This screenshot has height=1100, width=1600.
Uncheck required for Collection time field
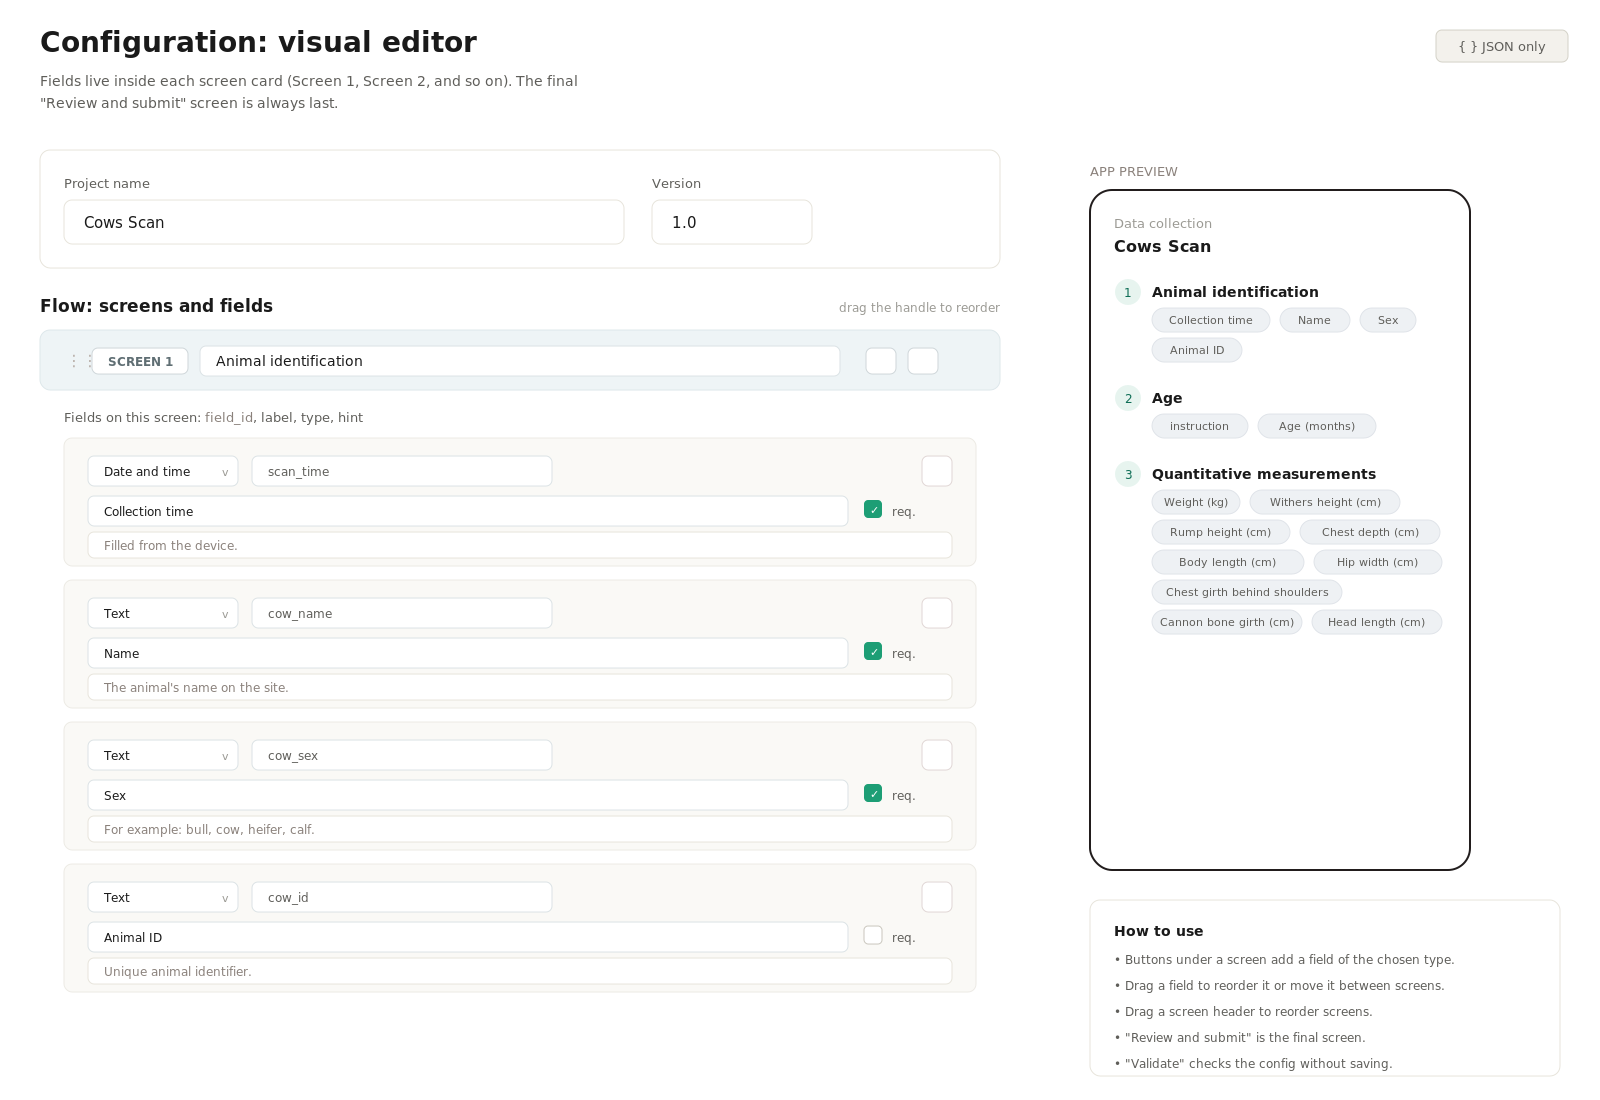pyautogui.click(x=873, y=510)
